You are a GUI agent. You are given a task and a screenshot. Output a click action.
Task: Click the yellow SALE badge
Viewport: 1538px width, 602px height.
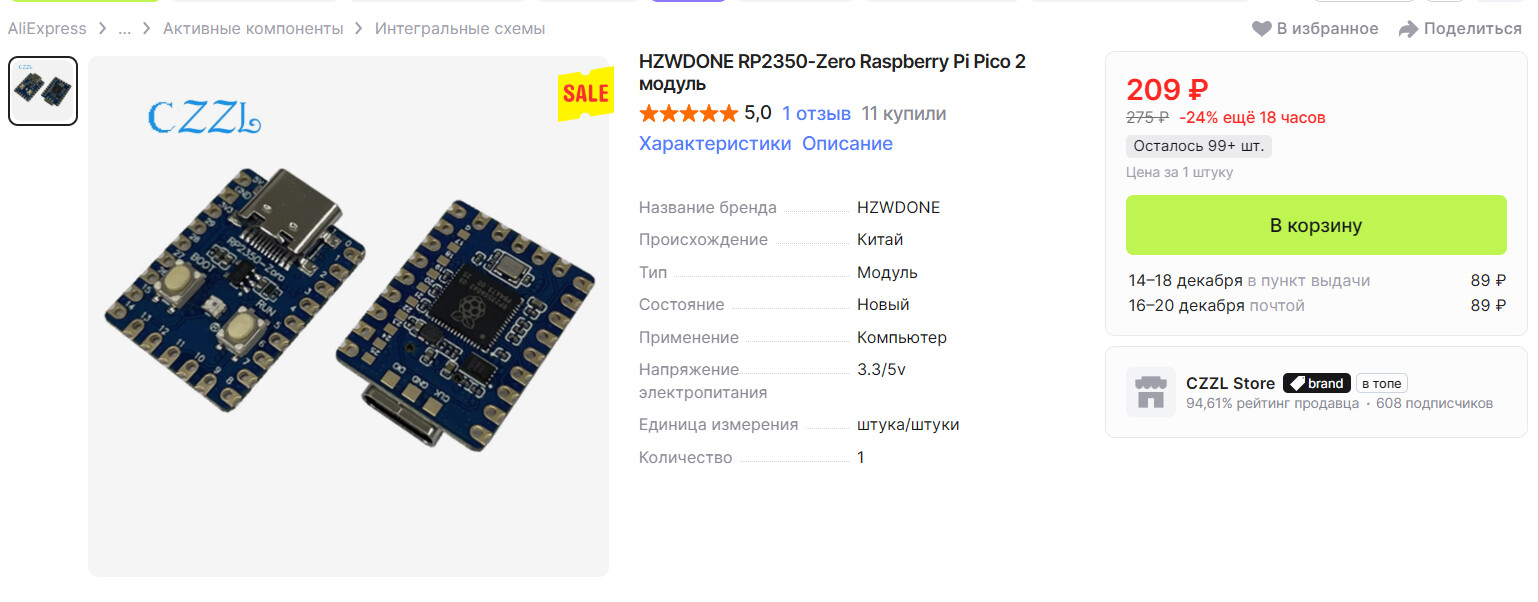586,94
